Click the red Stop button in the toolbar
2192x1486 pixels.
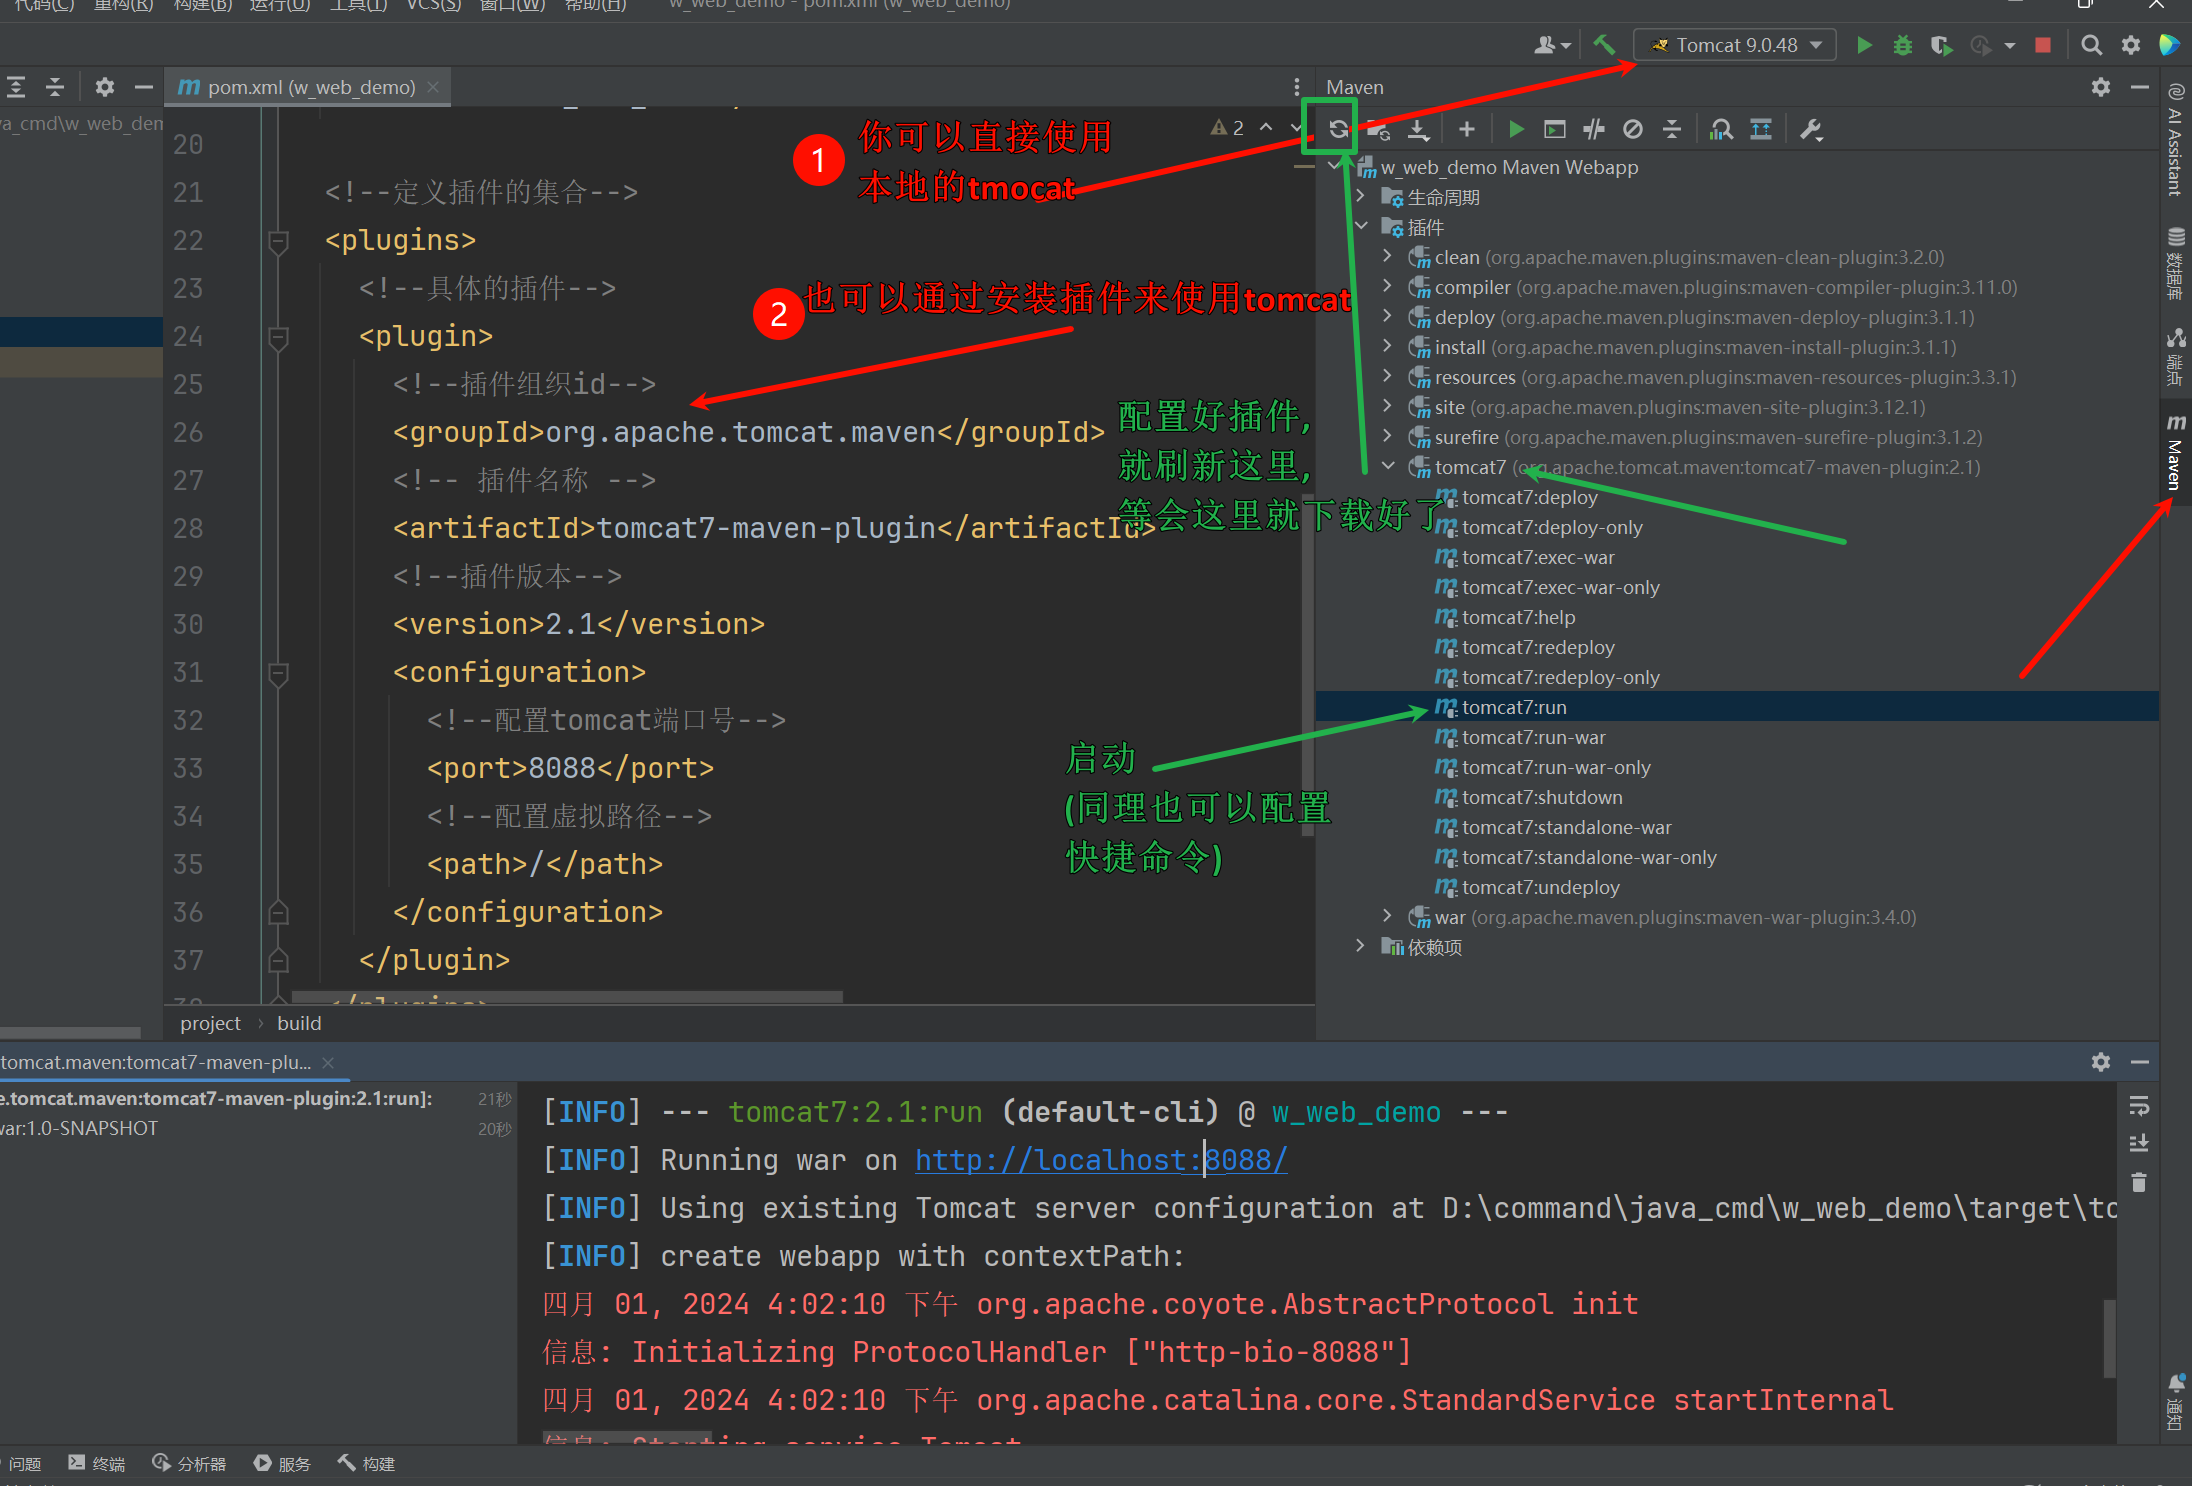click(2043, 45)
